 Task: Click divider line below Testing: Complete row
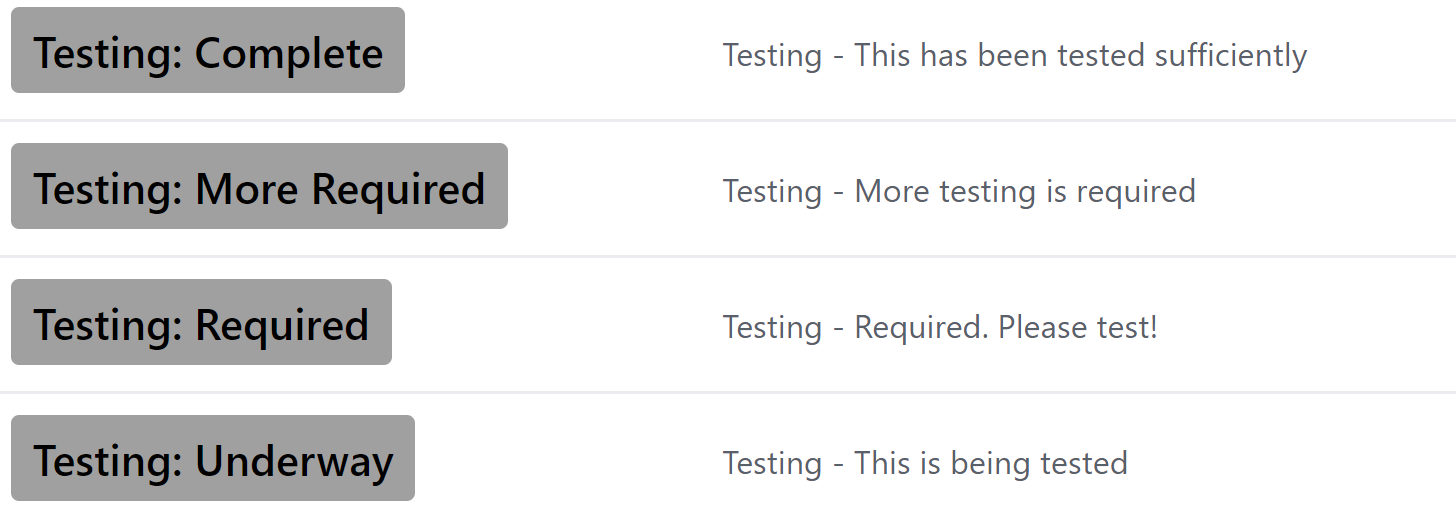coord(728,121)
